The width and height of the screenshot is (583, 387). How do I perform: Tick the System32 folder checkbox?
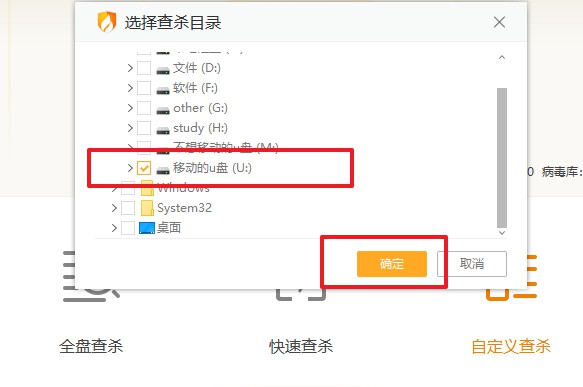[x=128, y=208]
